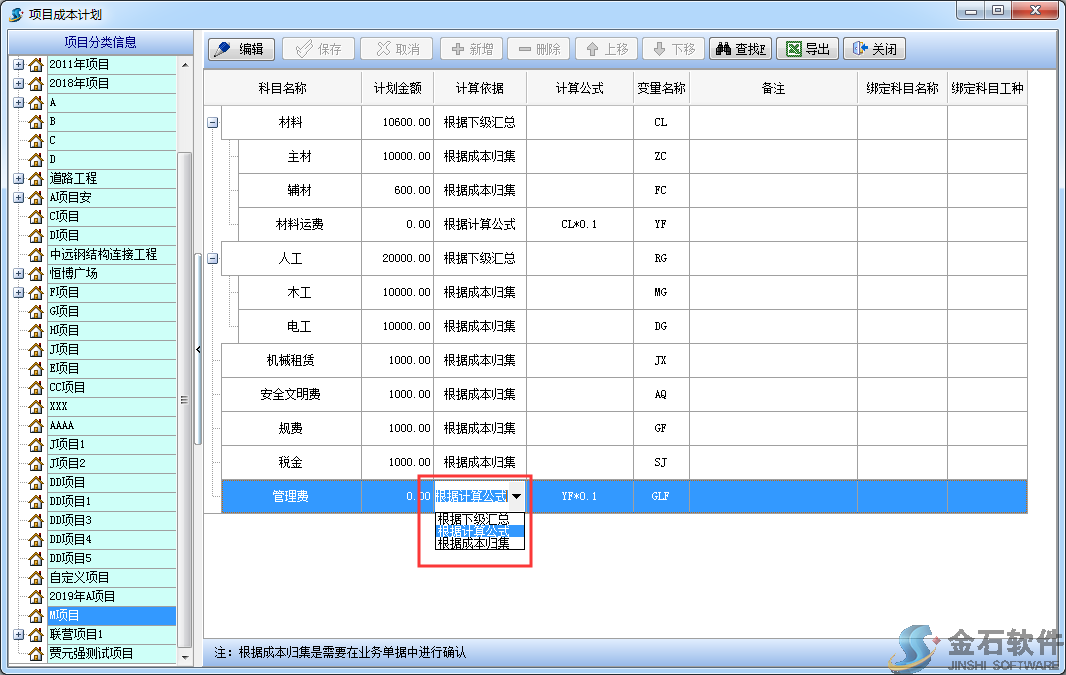This screenshot has height=675, width=1066.
Task: Open the 计算依据 dropdown on 管理费 row
Action: (517, 496)
